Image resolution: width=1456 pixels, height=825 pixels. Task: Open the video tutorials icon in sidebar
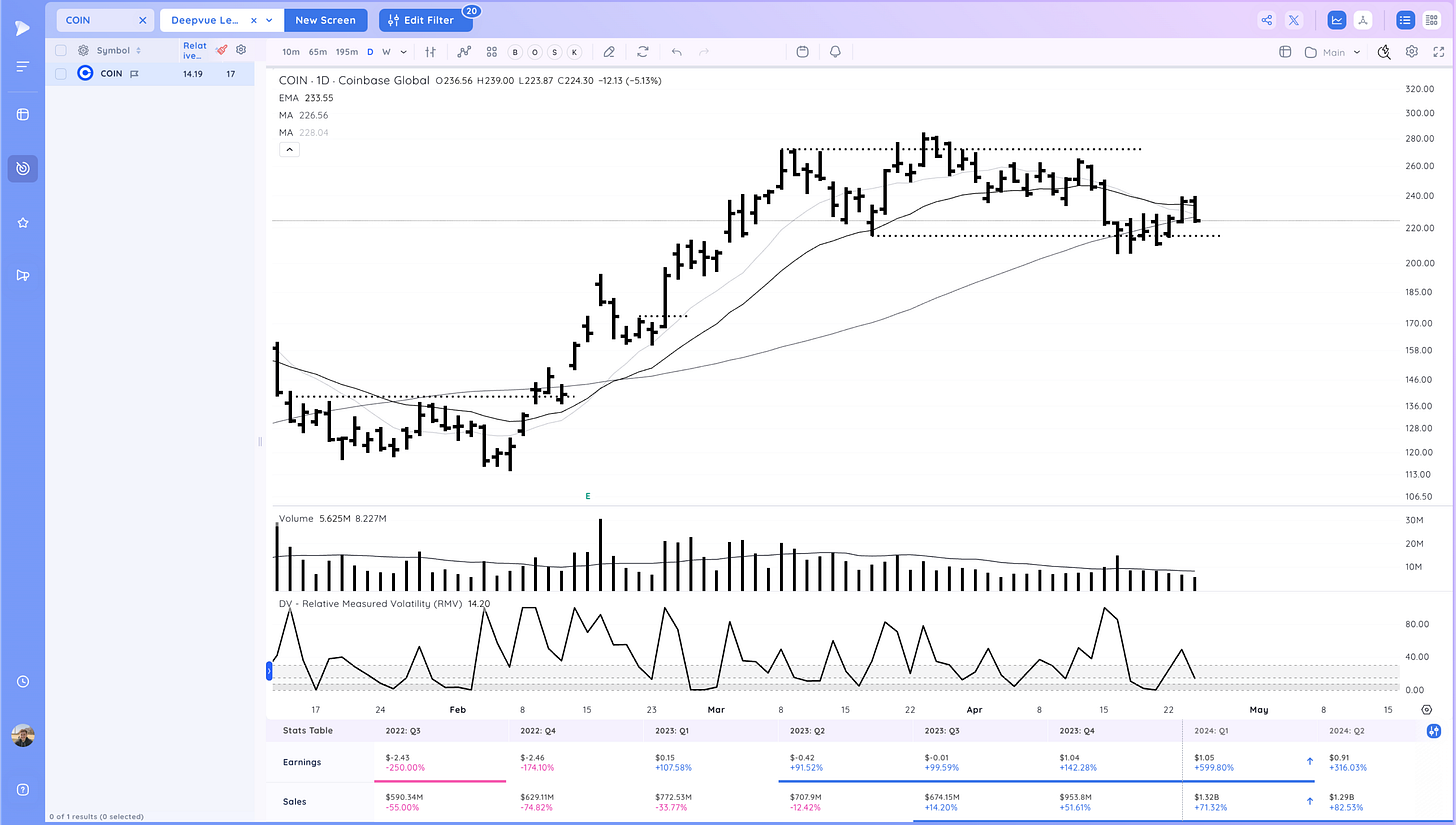(x=22, y=275)
